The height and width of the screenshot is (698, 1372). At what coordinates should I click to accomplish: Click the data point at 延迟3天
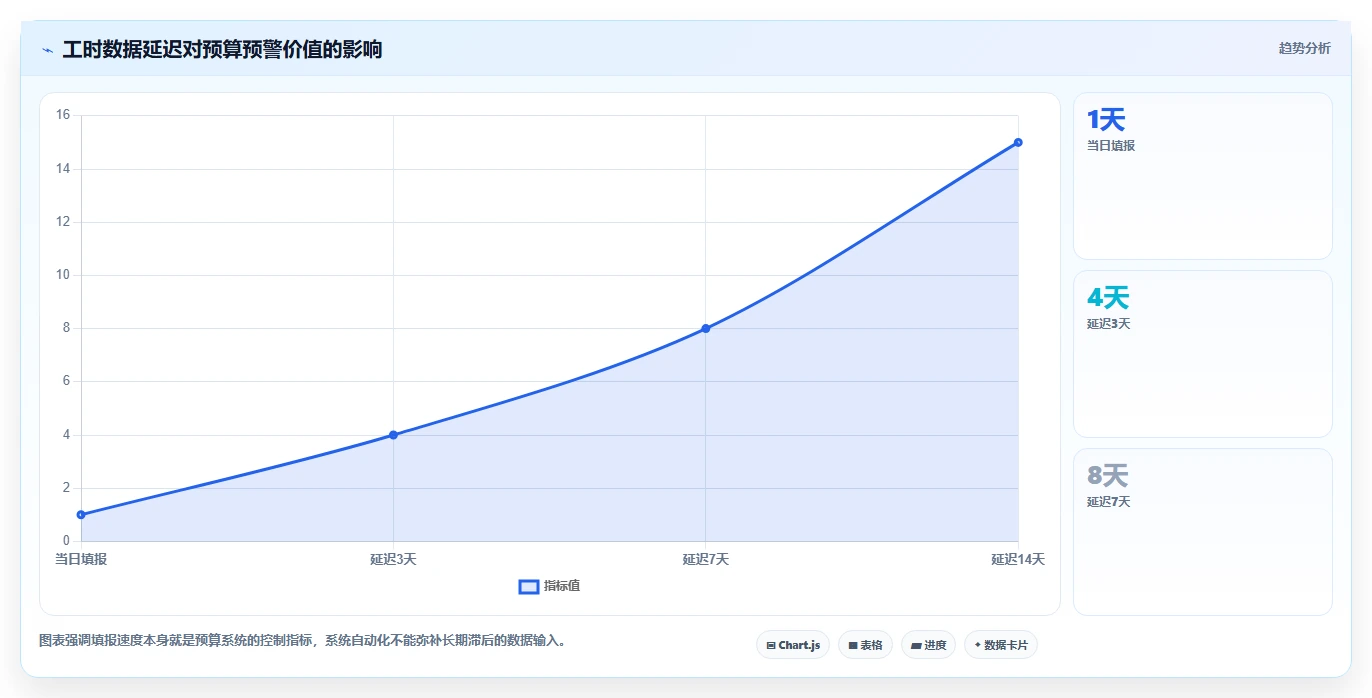point(393,435)
